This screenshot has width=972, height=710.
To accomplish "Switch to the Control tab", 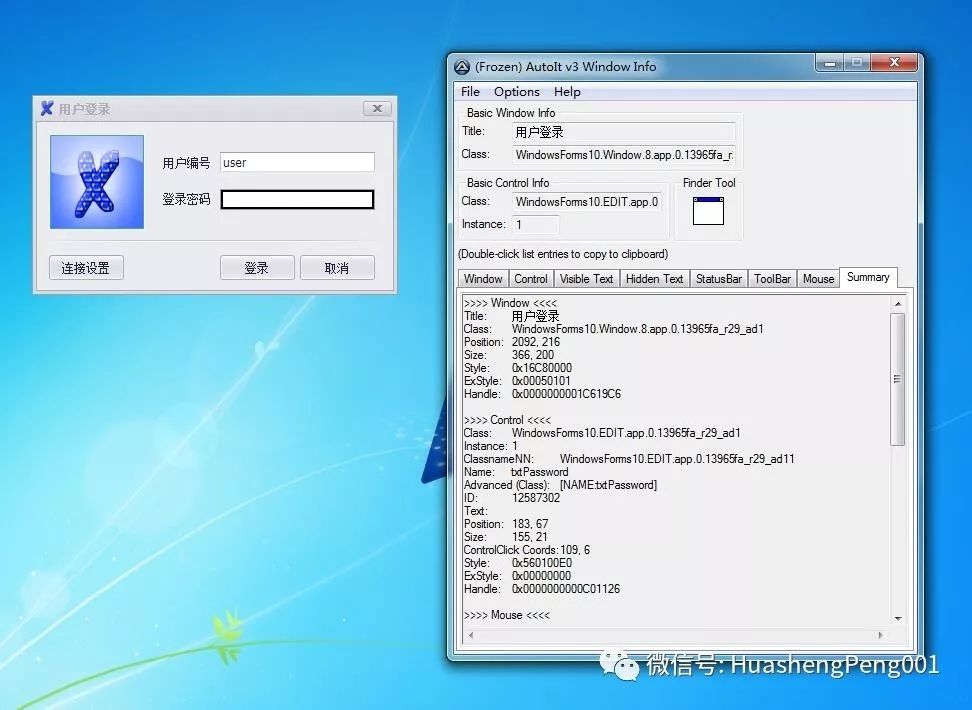I will [x=531, y=279].
